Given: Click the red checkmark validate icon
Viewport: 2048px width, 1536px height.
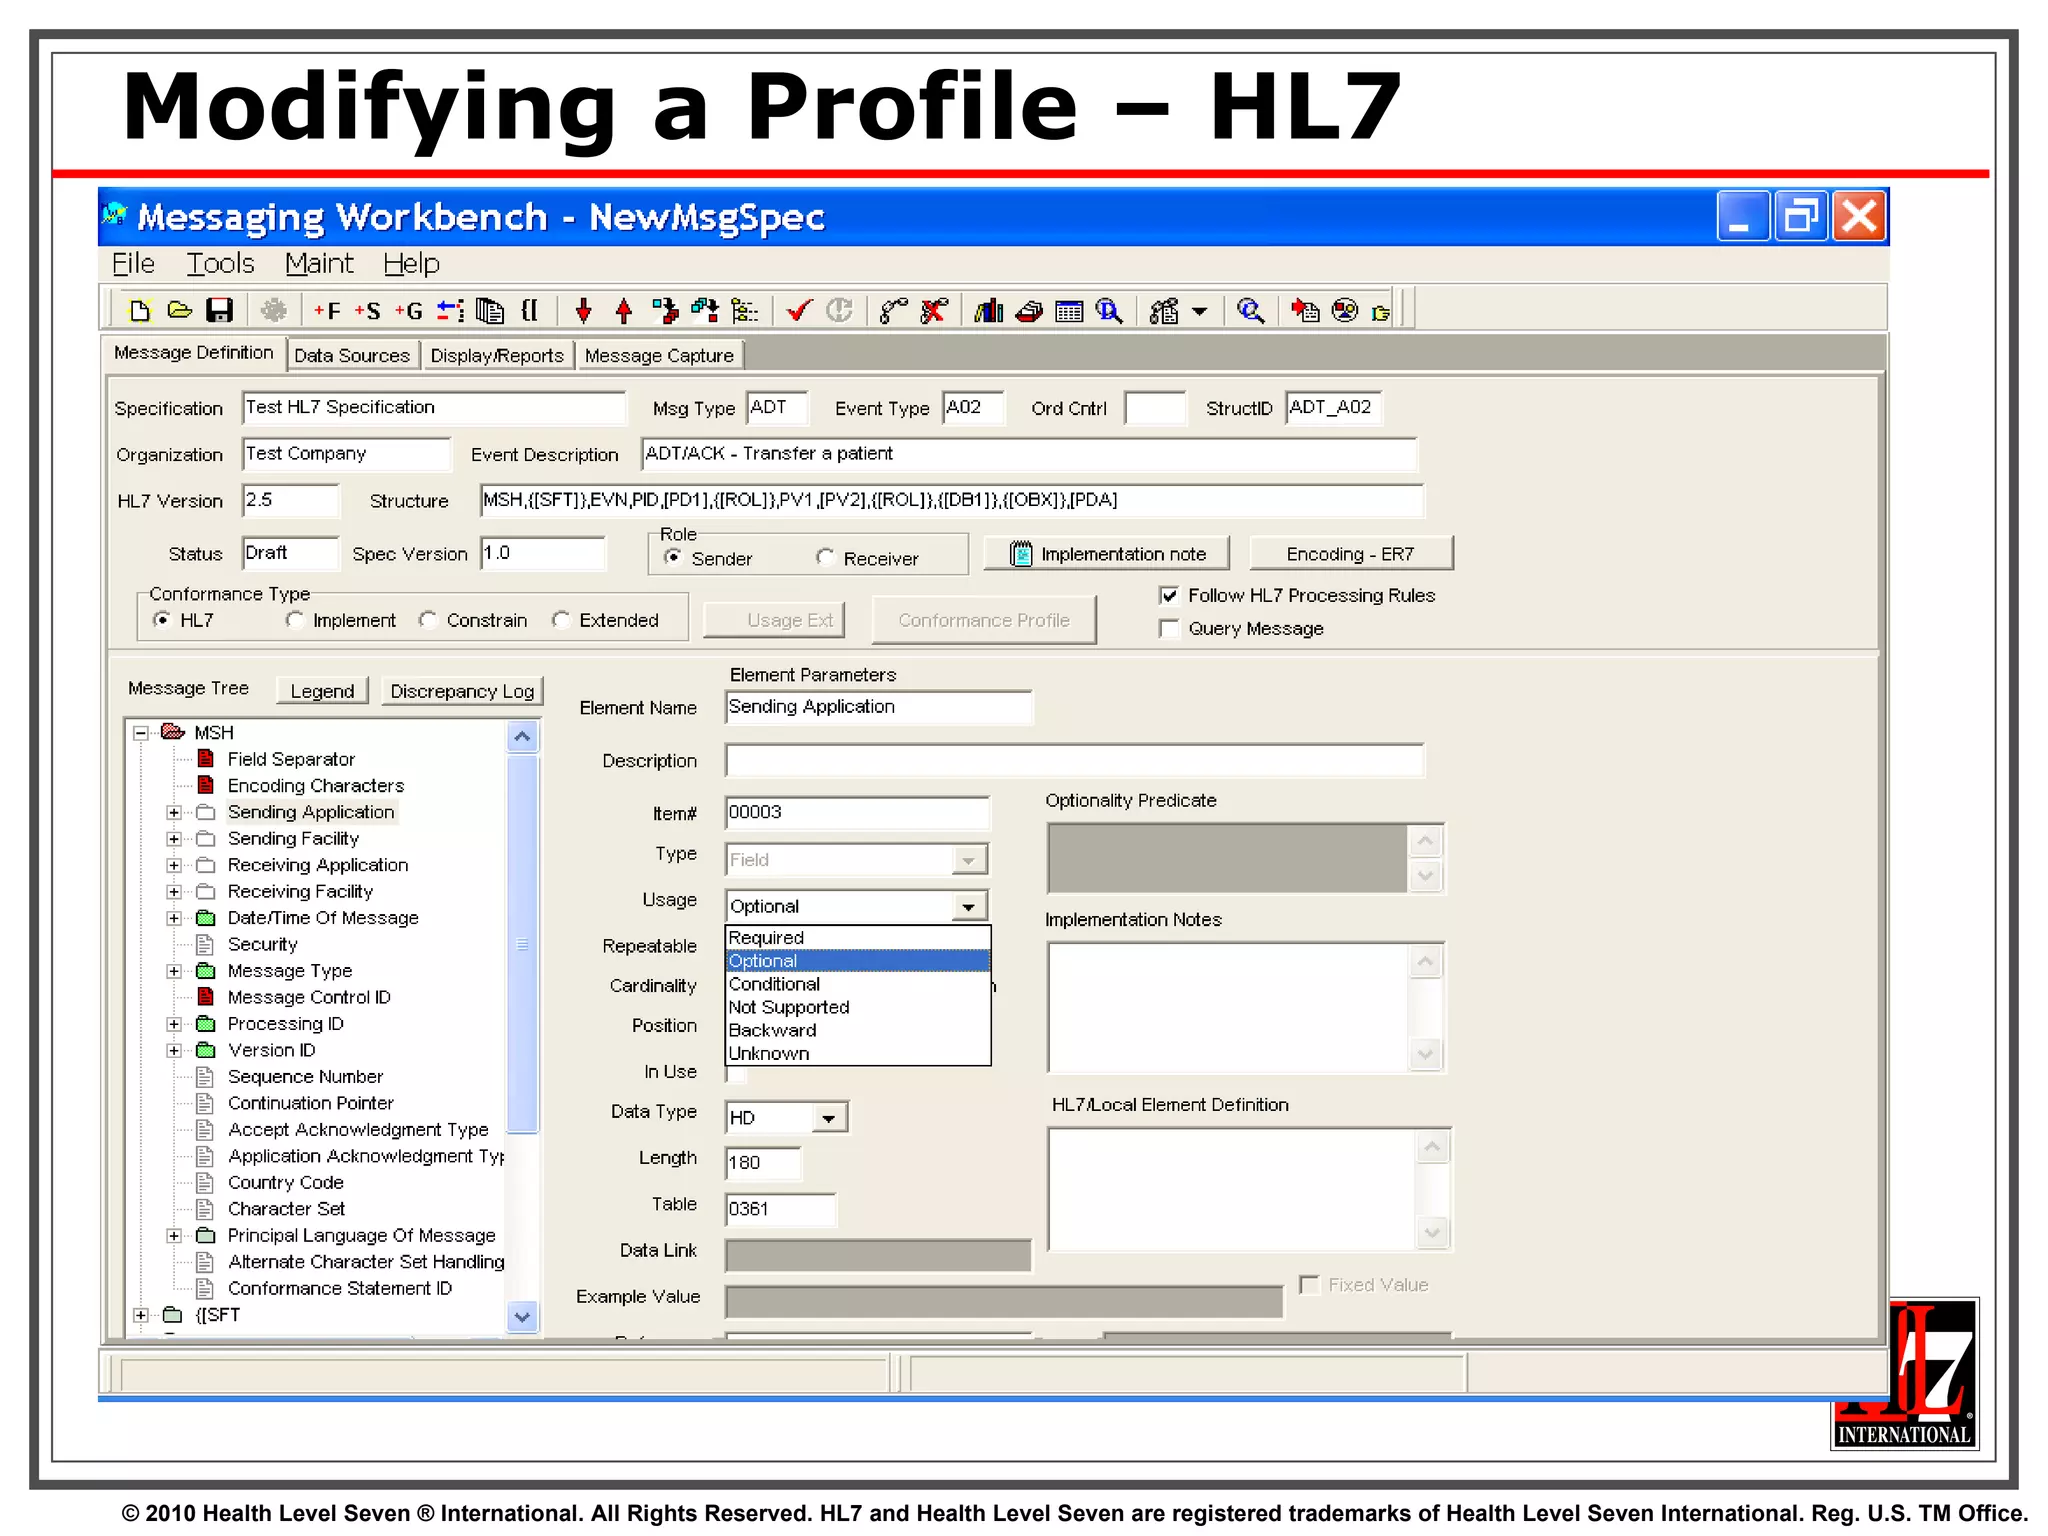Looking at the screenshot, I should coord(799,311).
